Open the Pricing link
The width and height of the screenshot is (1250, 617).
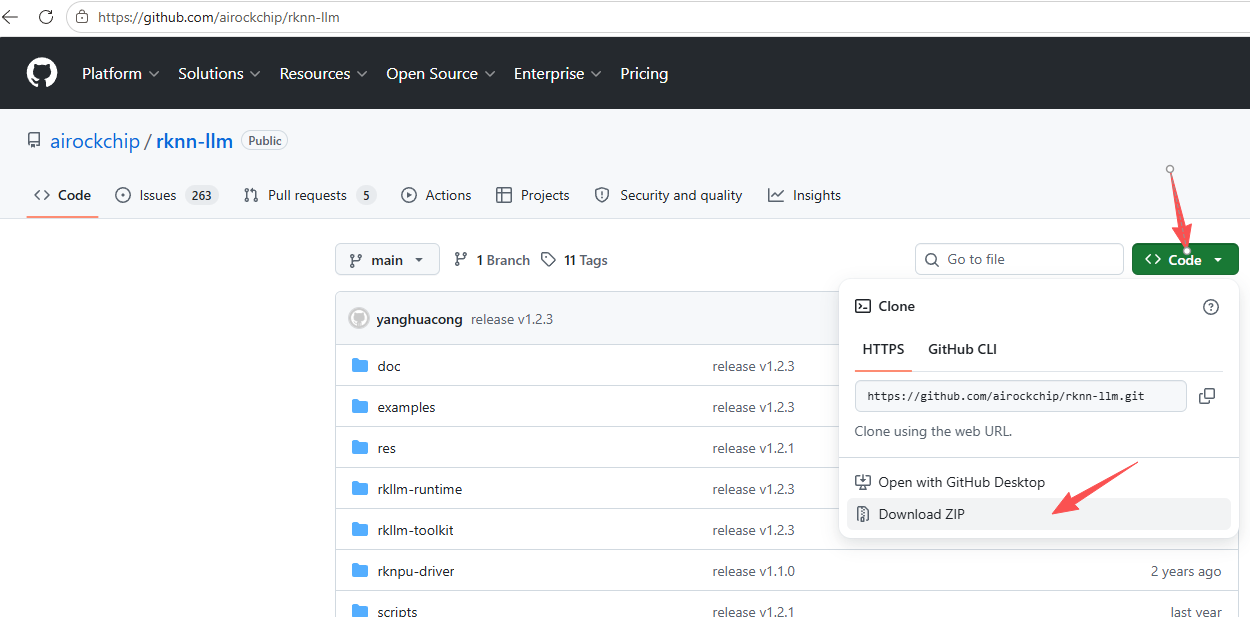644,73
